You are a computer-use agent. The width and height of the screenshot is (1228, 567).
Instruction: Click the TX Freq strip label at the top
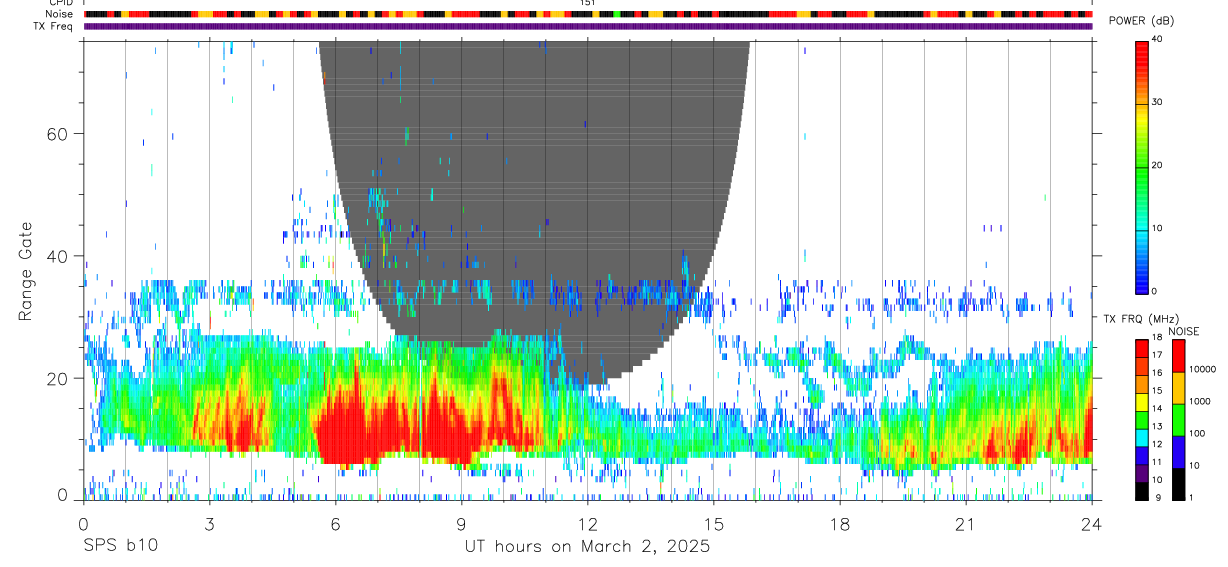[x=54, y=26]
